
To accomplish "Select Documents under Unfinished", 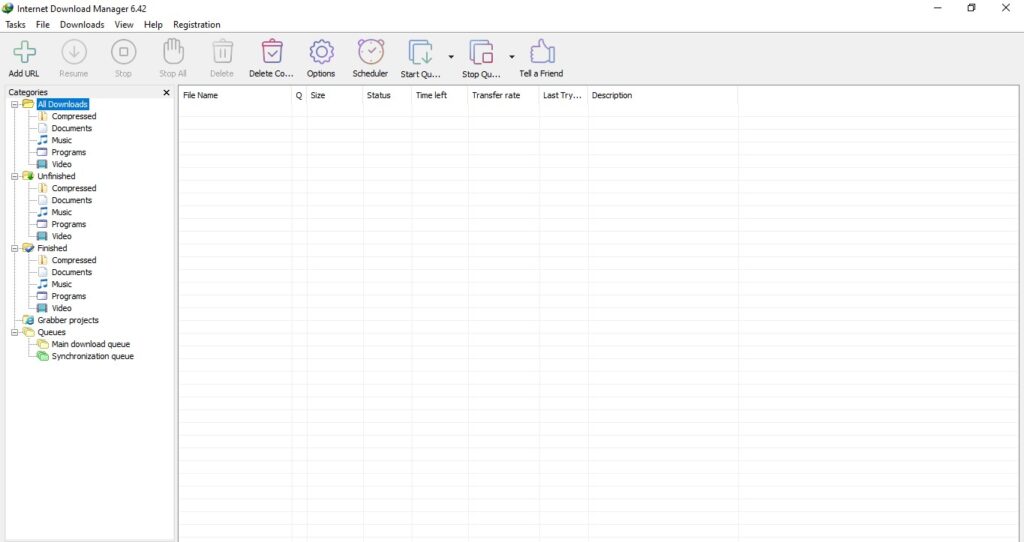I will pyautogui.click(x=72, y=200).
